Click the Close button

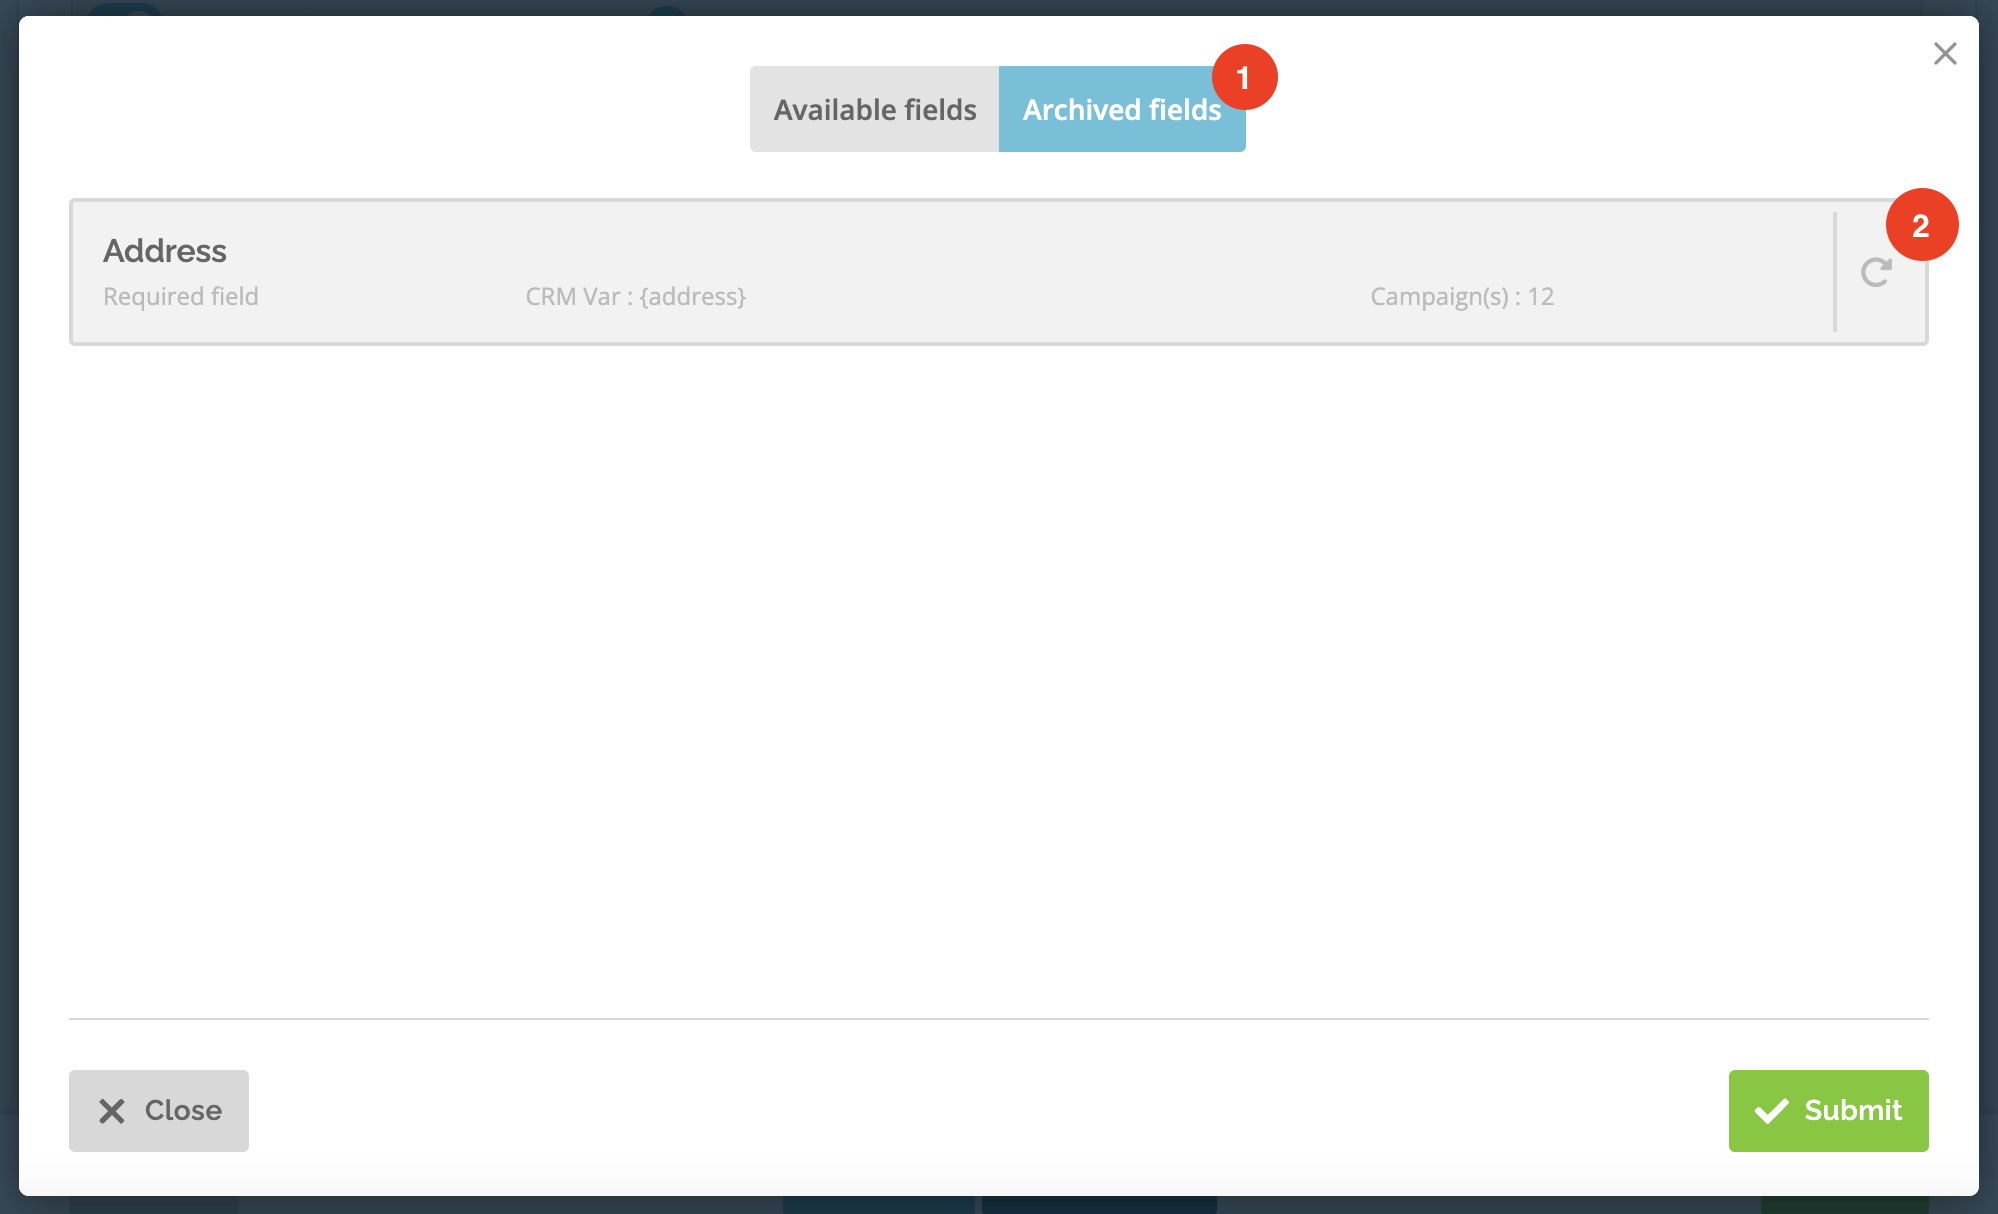[158, 1110]
